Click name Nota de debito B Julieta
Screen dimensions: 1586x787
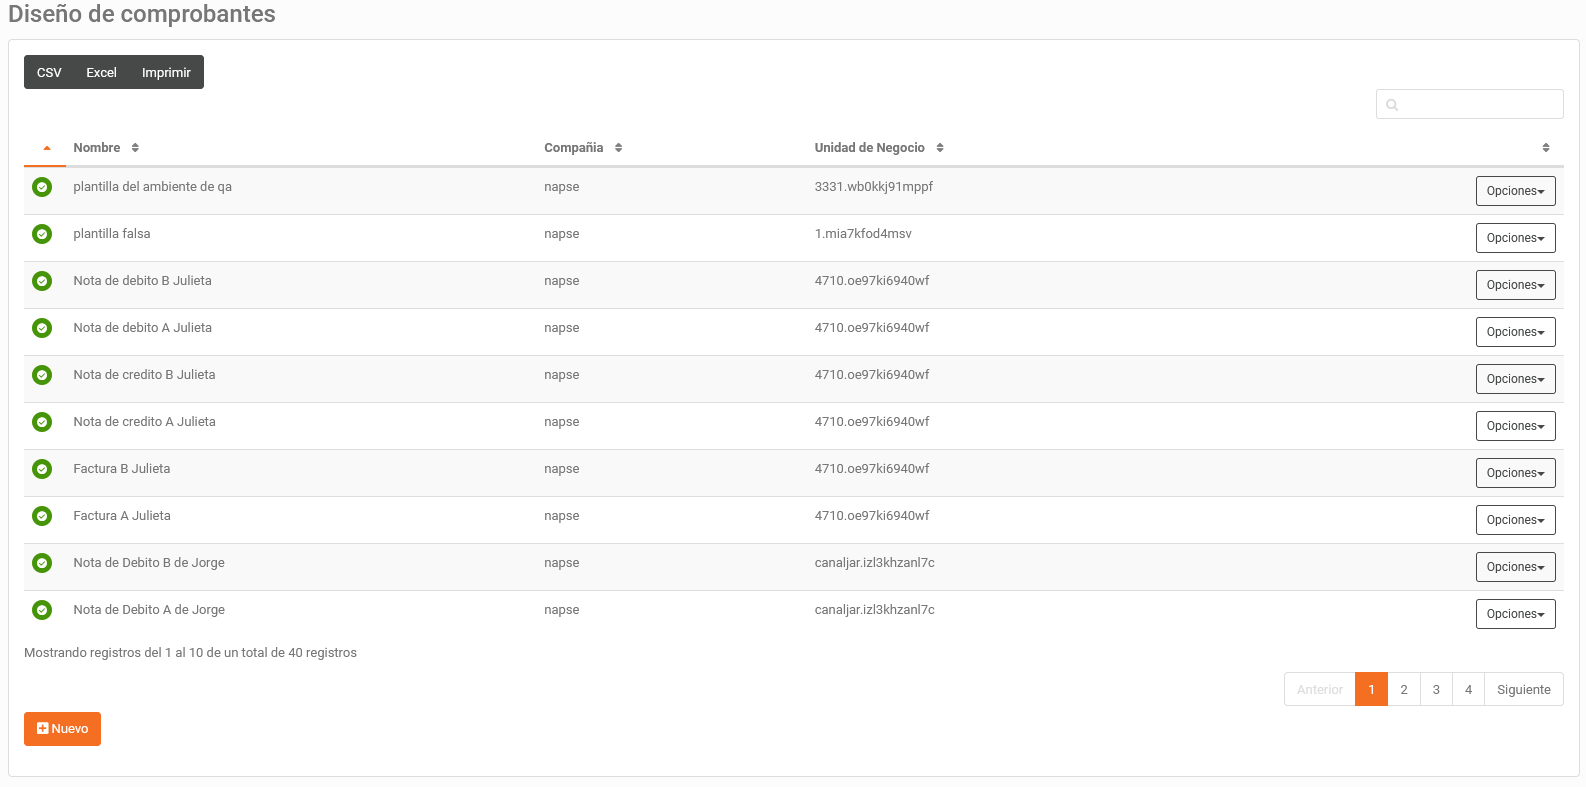[142, 281]
